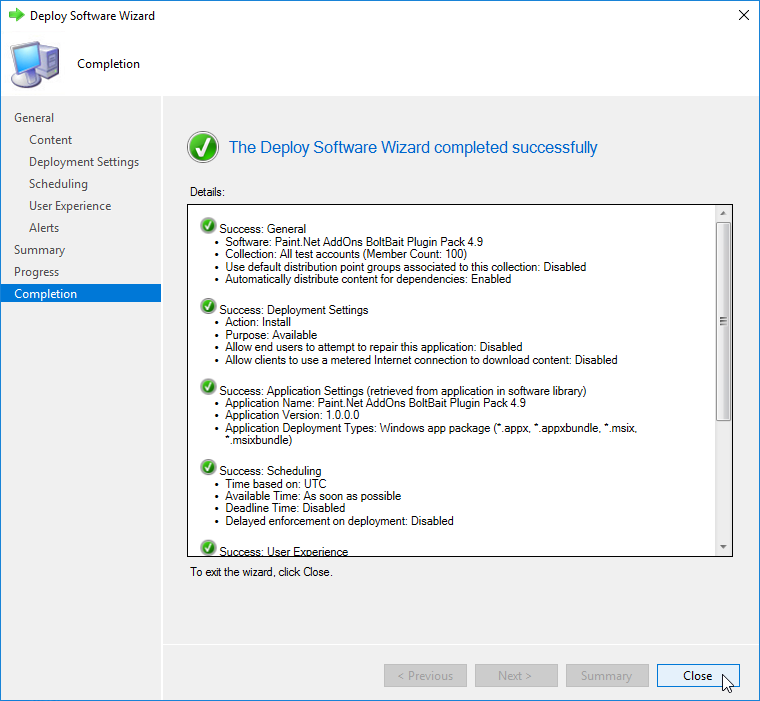Image resolution: width=760 pixels, height=701 pixels.
Task: Click the green arrow icon in title bar
Action: tap(16, 16)
